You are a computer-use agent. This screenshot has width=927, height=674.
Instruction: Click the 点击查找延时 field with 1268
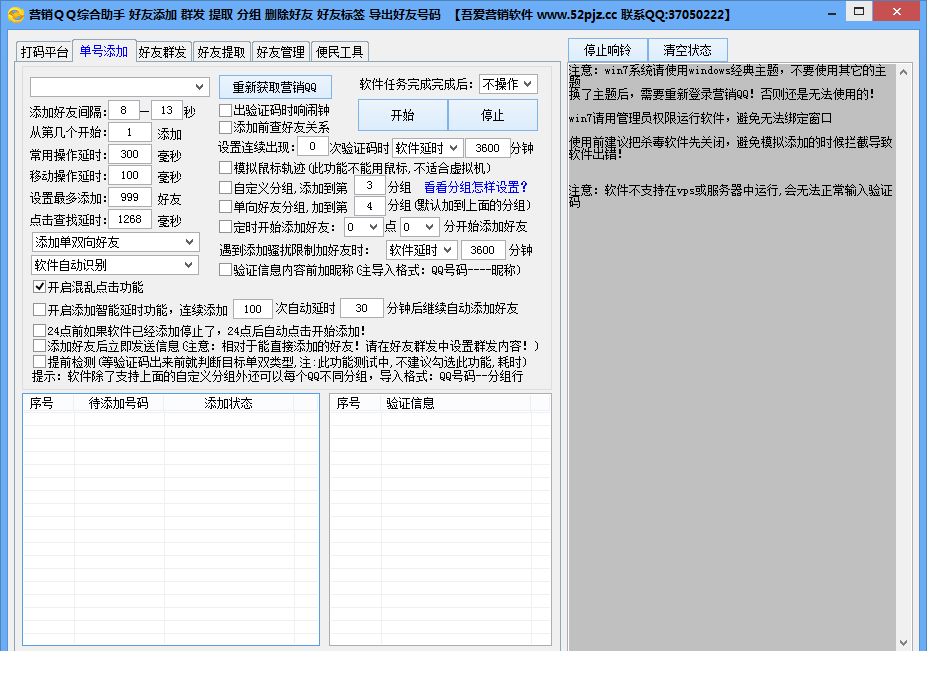click(x=130, y=219)
